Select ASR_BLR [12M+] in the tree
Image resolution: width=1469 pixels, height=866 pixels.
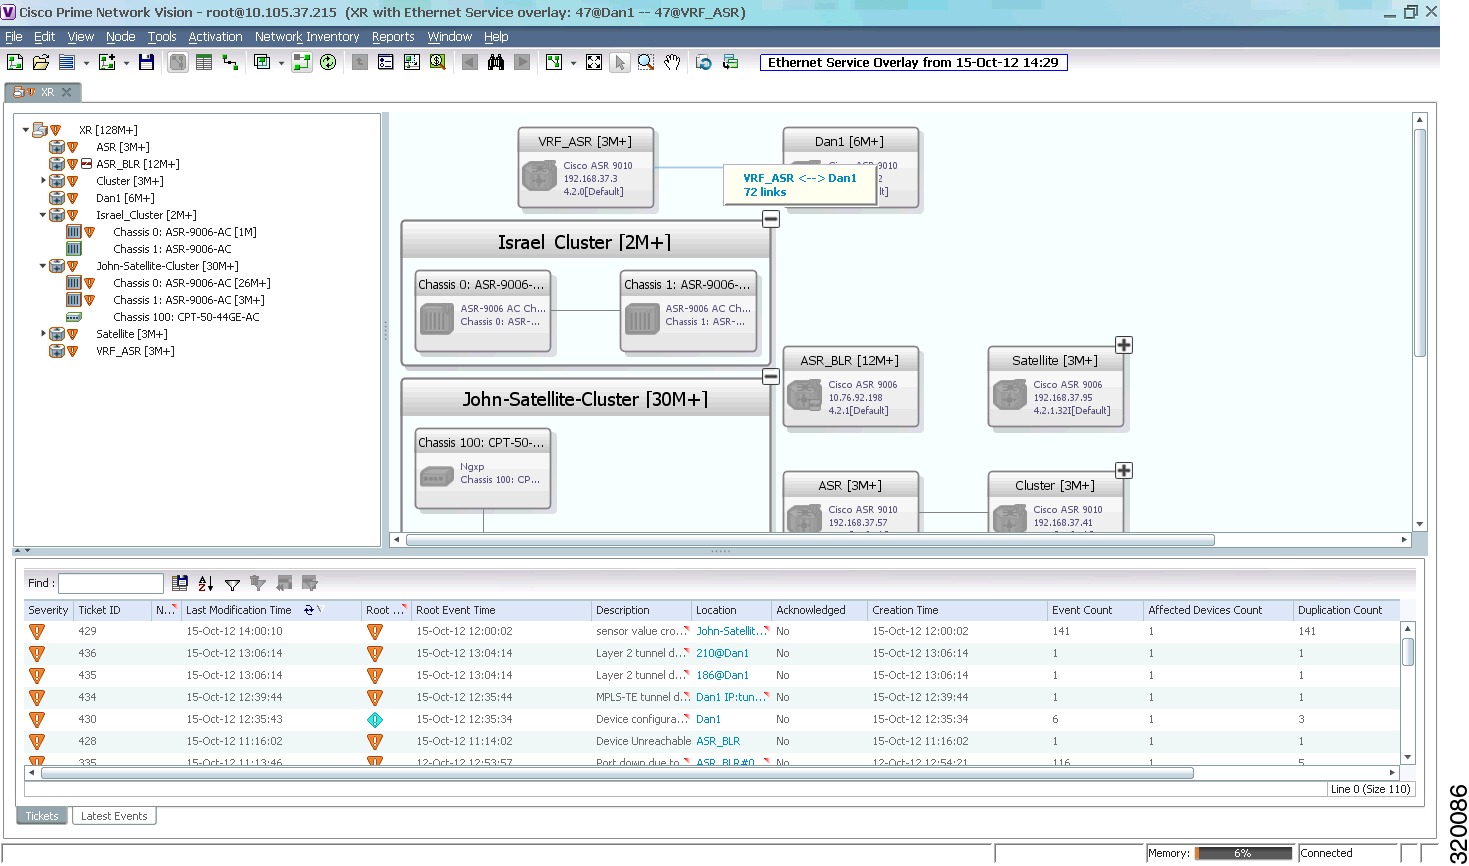point(138,164)
